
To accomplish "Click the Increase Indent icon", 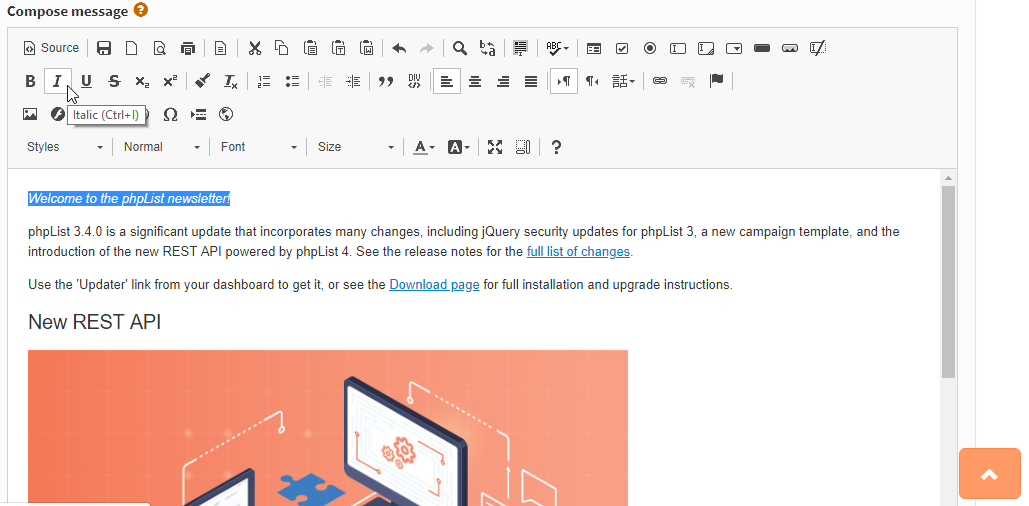I will (x=353, y=81).
